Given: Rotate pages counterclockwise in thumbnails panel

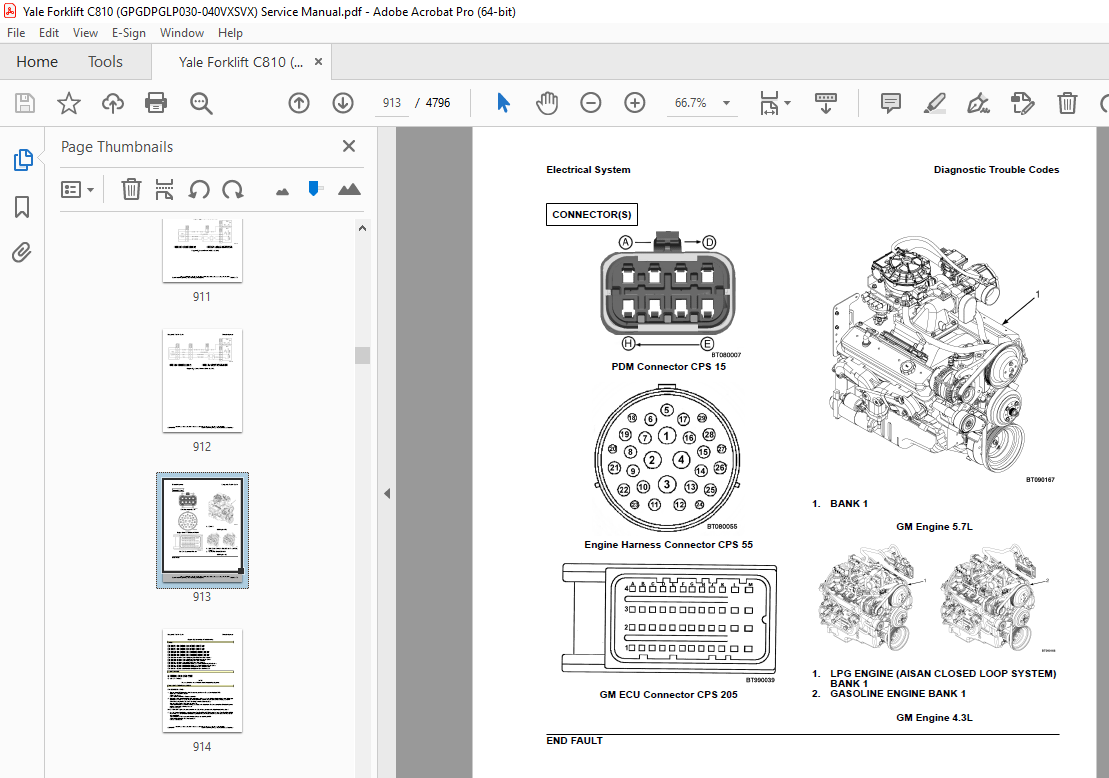Looking at the screenshot, I should [199, 190].
